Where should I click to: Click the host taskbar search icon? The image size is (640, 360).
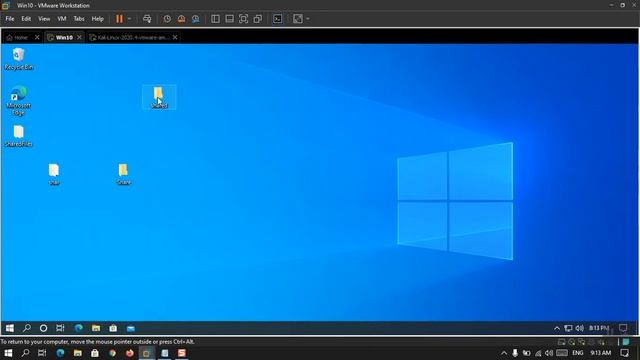coord(25,353)
